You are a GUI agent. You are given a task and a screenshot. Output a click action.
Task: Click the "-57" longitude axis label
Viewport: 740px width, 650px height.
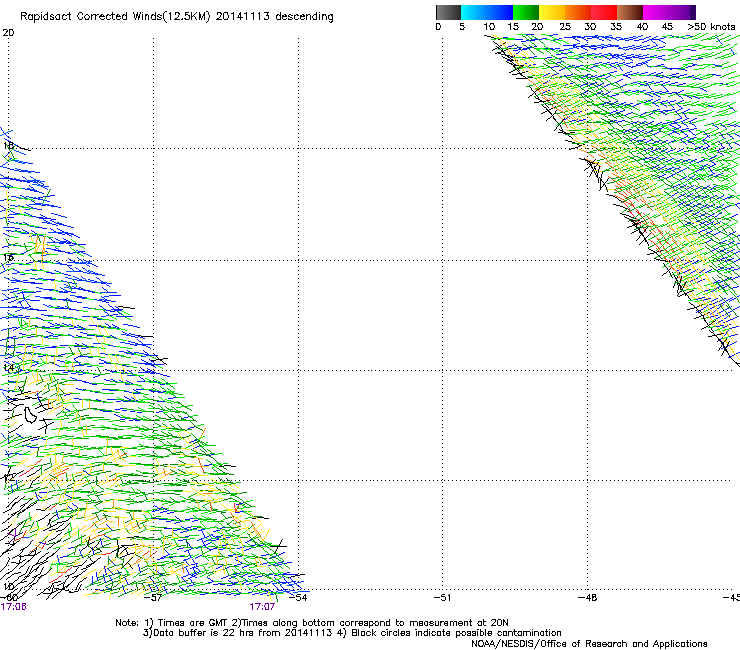point(153,598)
